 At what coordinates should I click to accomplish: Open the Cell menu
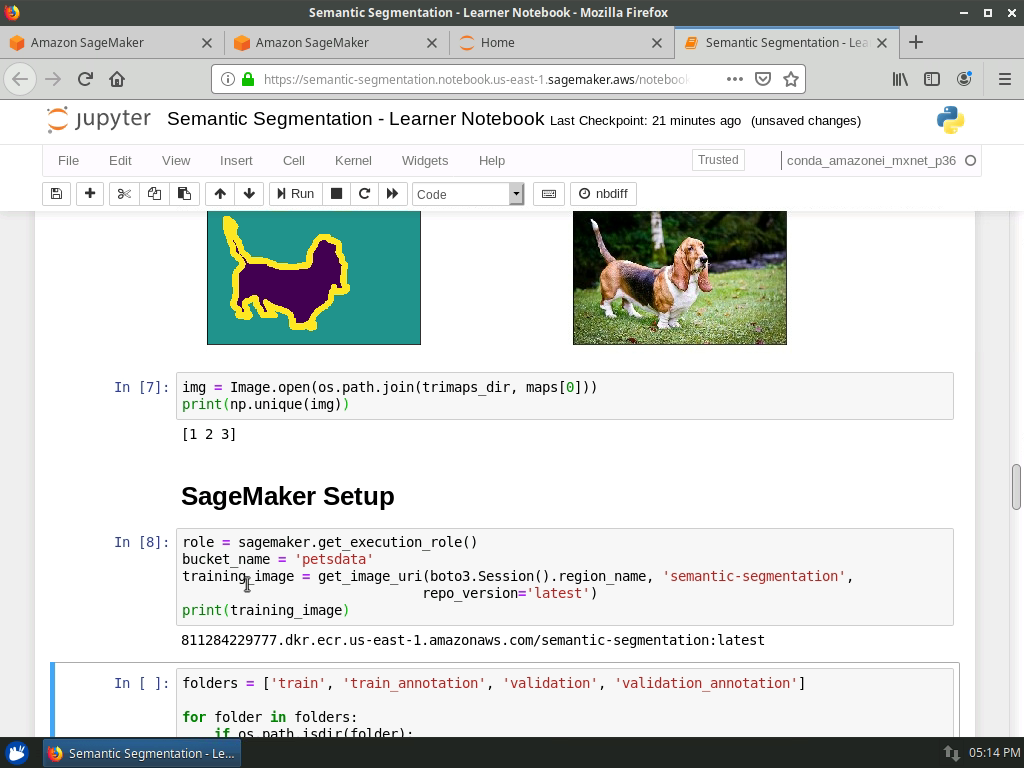pos(294,161)
